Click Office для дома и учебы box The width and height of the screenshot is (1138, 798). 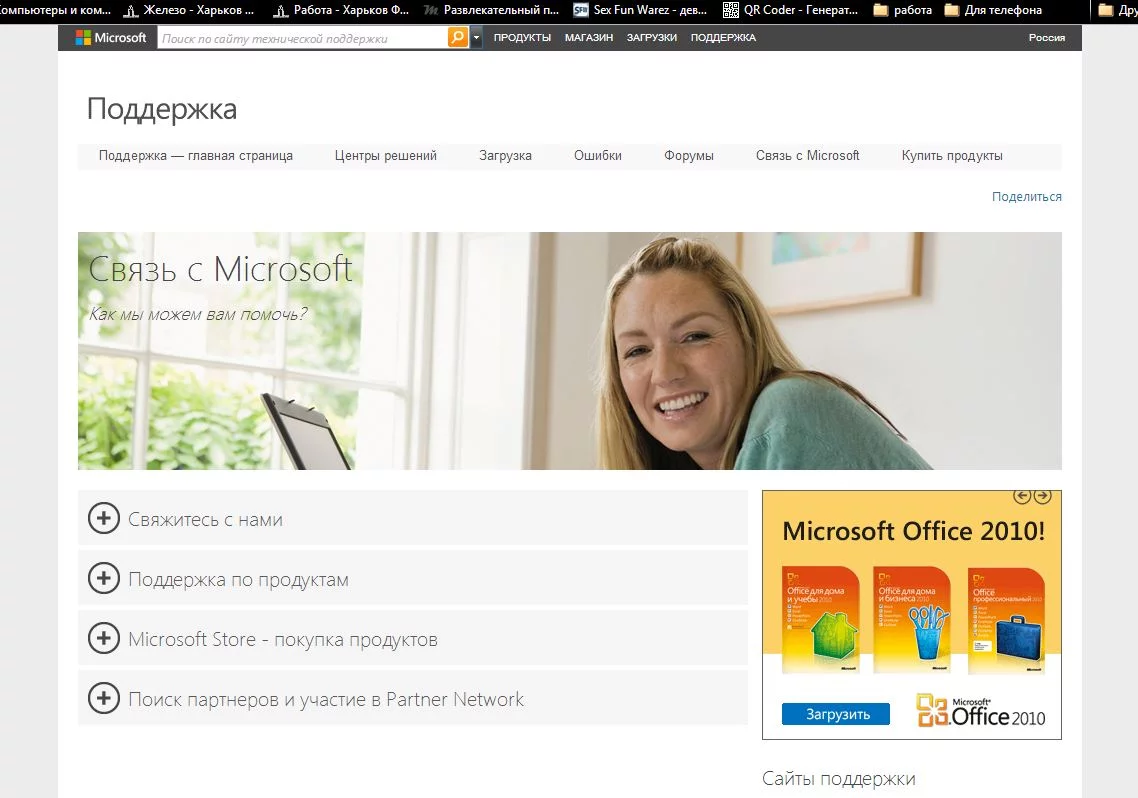coord(821,620)
